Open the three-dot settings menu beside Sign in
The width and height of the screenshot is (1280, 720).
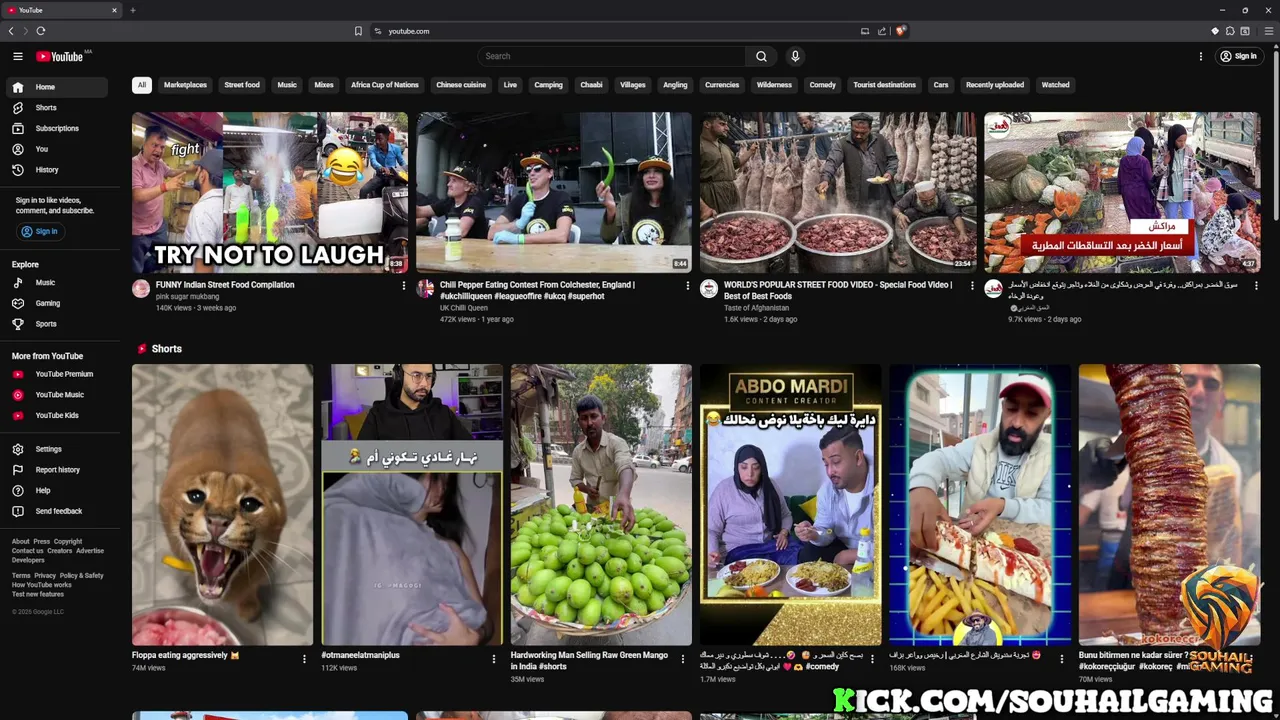1201,56
